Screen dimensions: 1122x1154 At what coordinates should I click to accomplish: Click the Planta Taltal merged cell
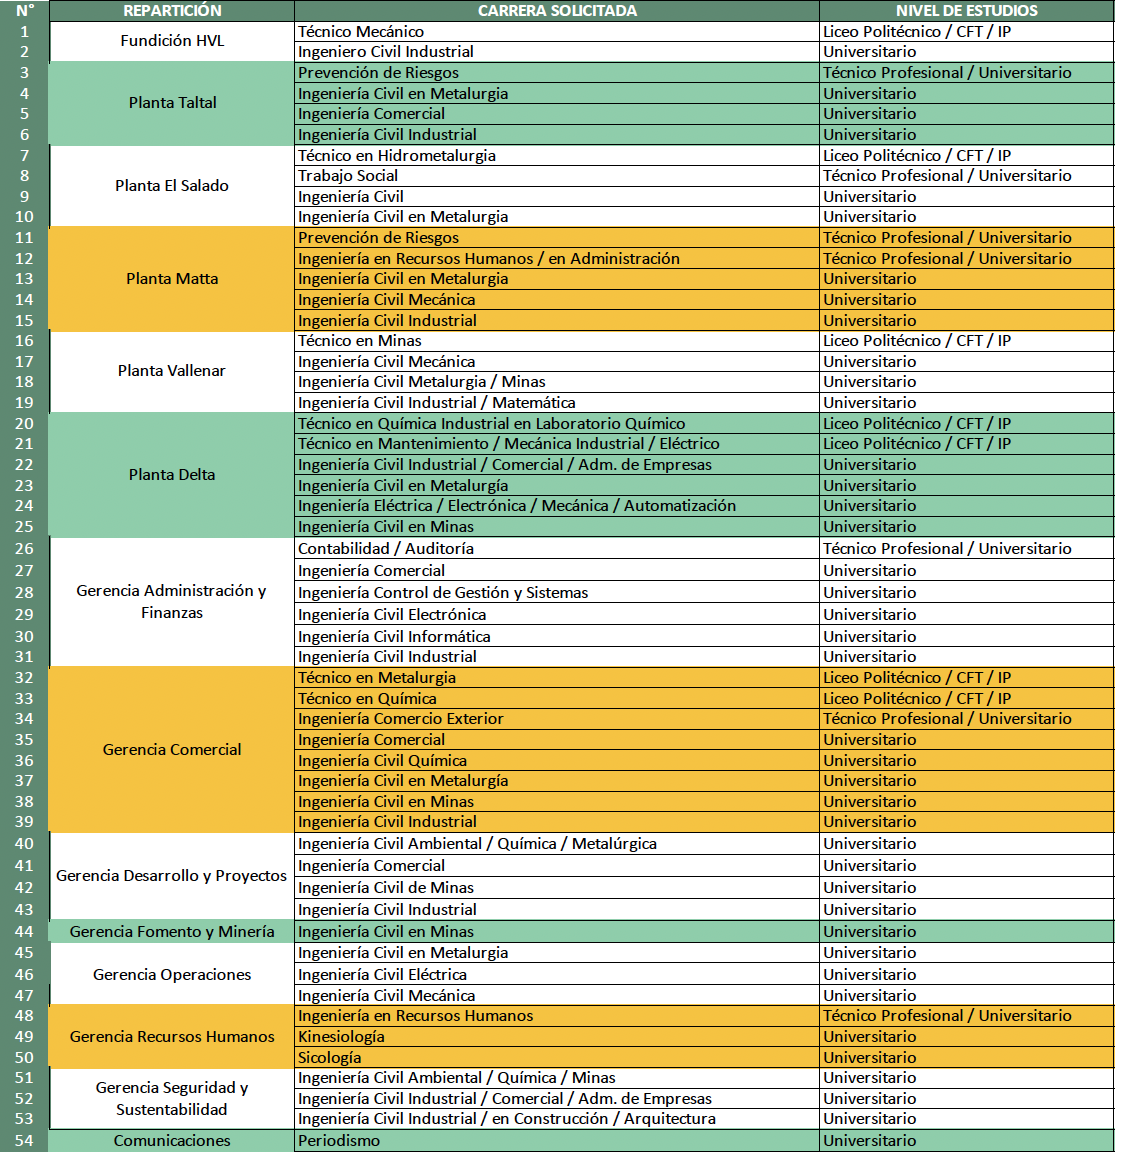(x=172, y=103)
